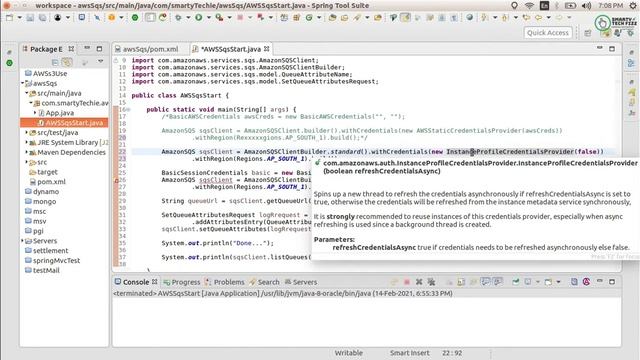The width and height of the screenshot is (640, 360).
Task: Expand the Servers project node
Action: (x=23, y=241)
